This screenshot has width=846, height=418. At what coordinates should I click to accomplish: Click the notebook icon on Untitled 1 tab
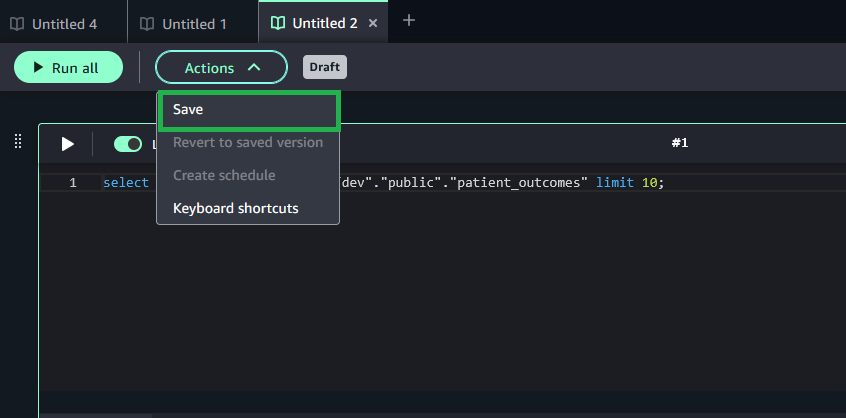[147, 23]
